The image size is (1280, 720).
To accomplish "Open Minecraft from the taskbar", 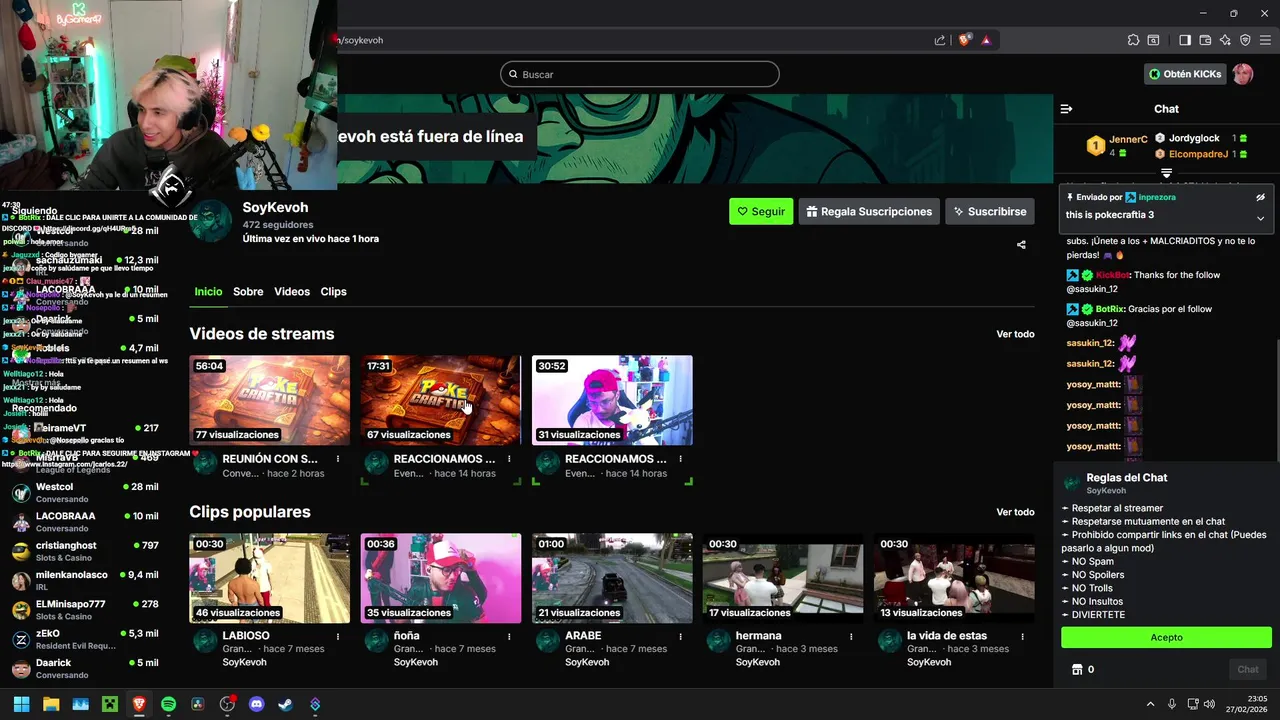I will tap(110, 704).
